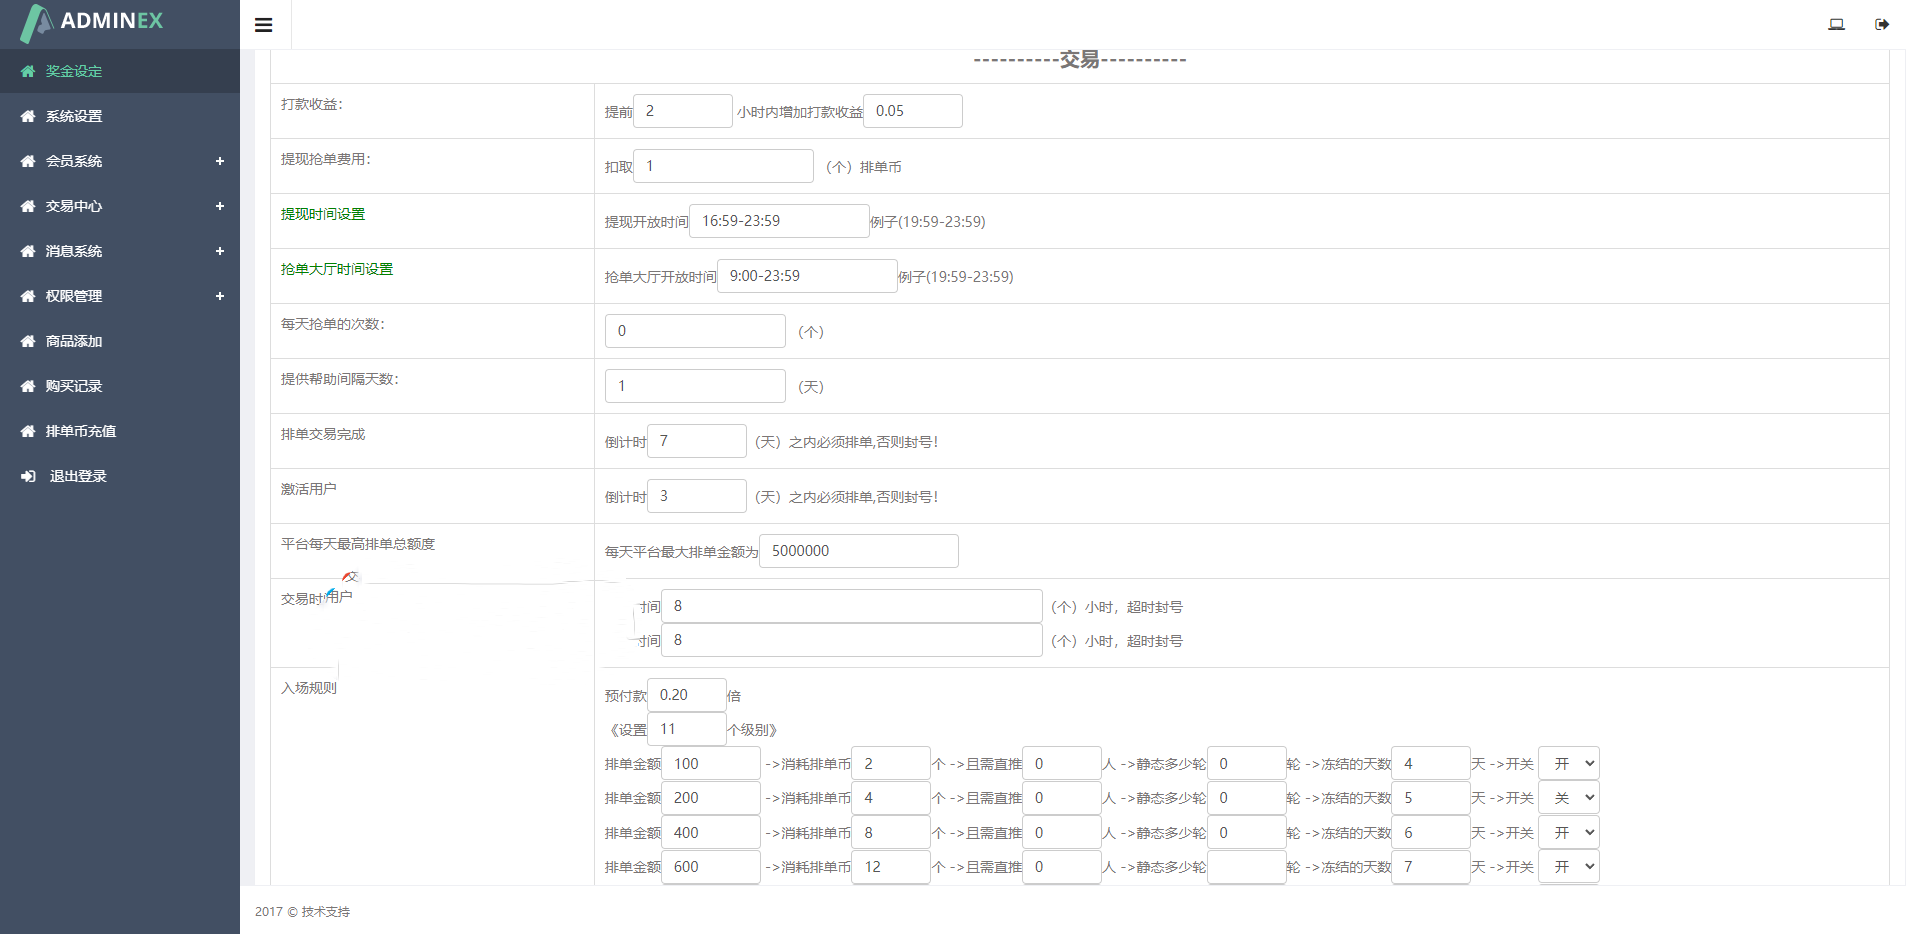This screenshot has height=934, width=1906.
Task: Click the 抢单大厅时间设置 green link
Action: coord(337,269)
